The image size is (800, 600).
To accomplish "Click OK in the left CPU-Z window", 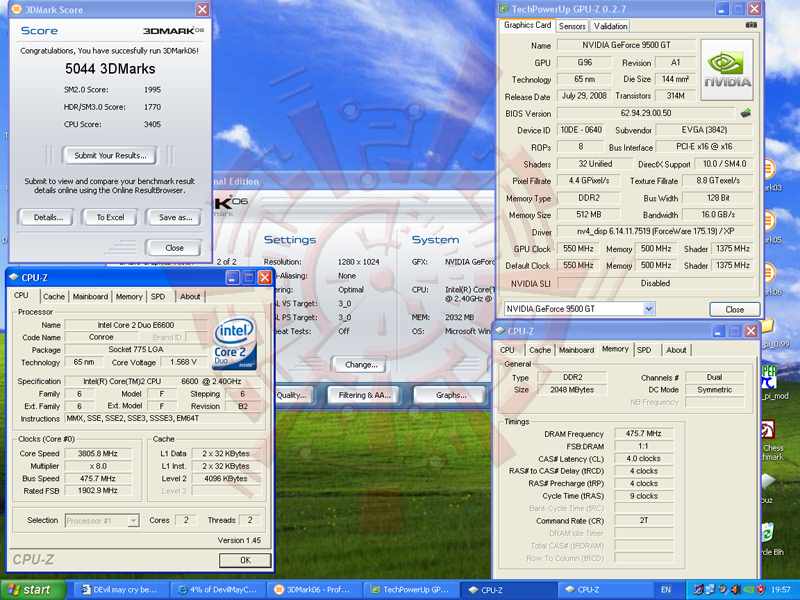I will (245, 560).
